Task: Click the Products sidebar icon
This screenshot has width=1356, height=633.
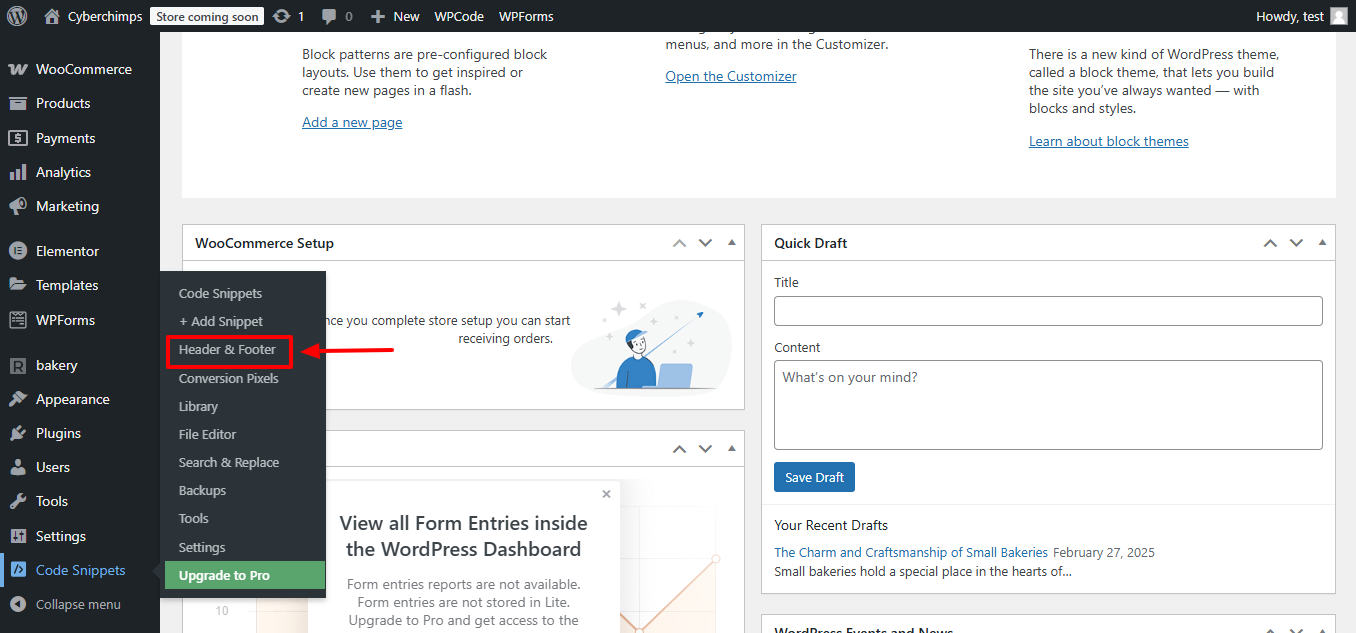Action: 17,103
